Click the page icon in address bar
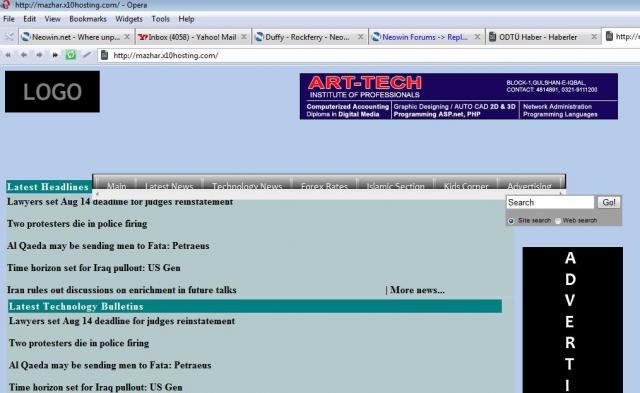The image size is (640, 393). [104, 55]
